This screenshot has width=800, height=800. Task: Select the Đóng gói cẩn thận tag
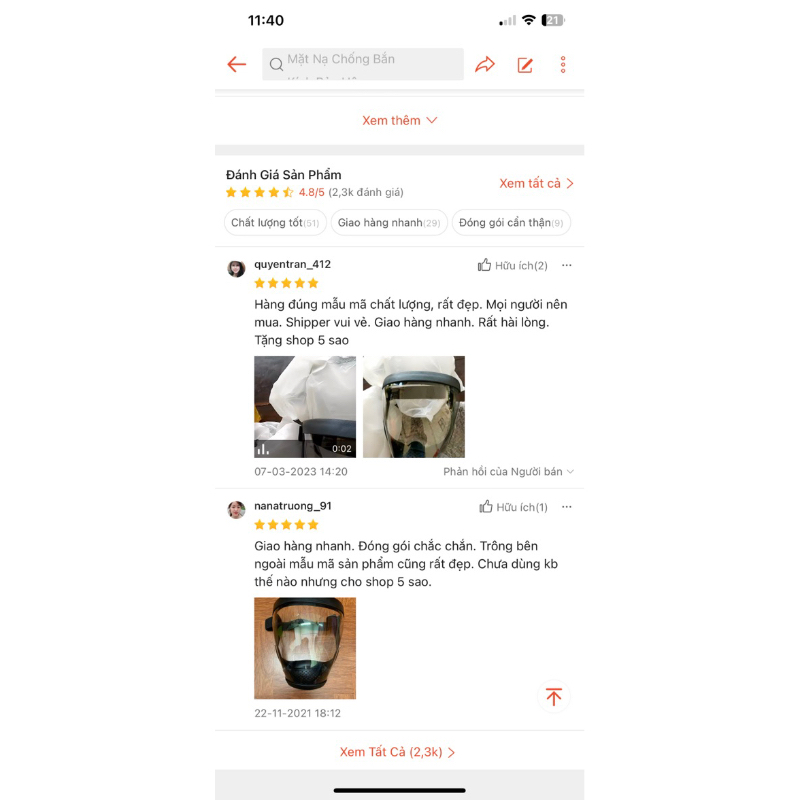click(x=511, y=222)
